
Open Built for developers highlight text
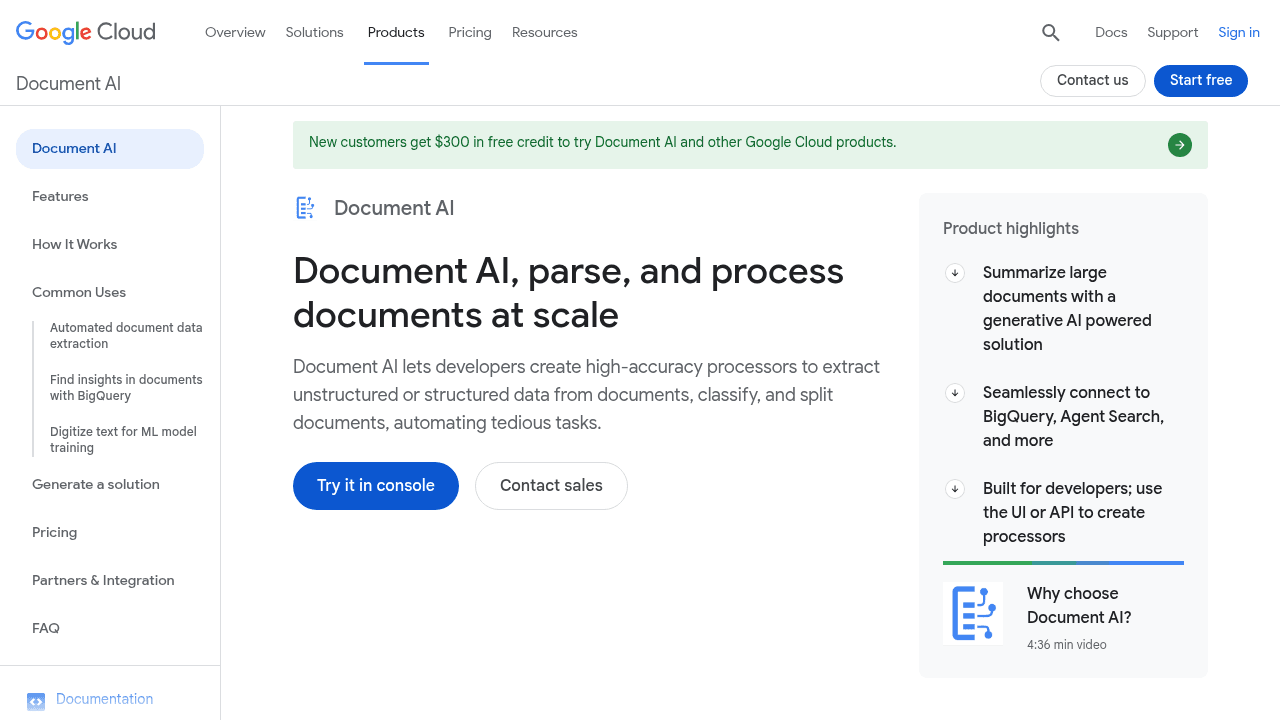pyautogui.click(x=1072, y=512)
